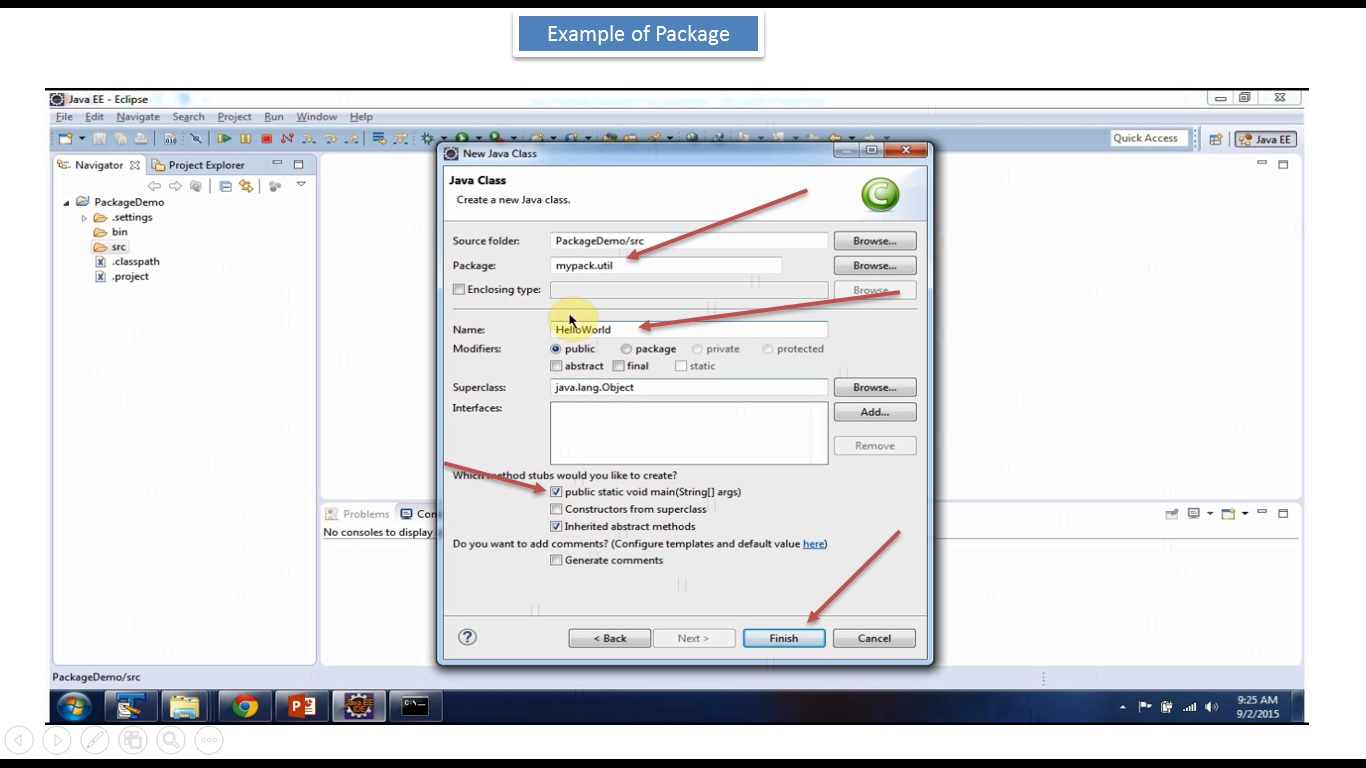
Task: Click the binary 010 toolbar icon
Action: point(170,139)
